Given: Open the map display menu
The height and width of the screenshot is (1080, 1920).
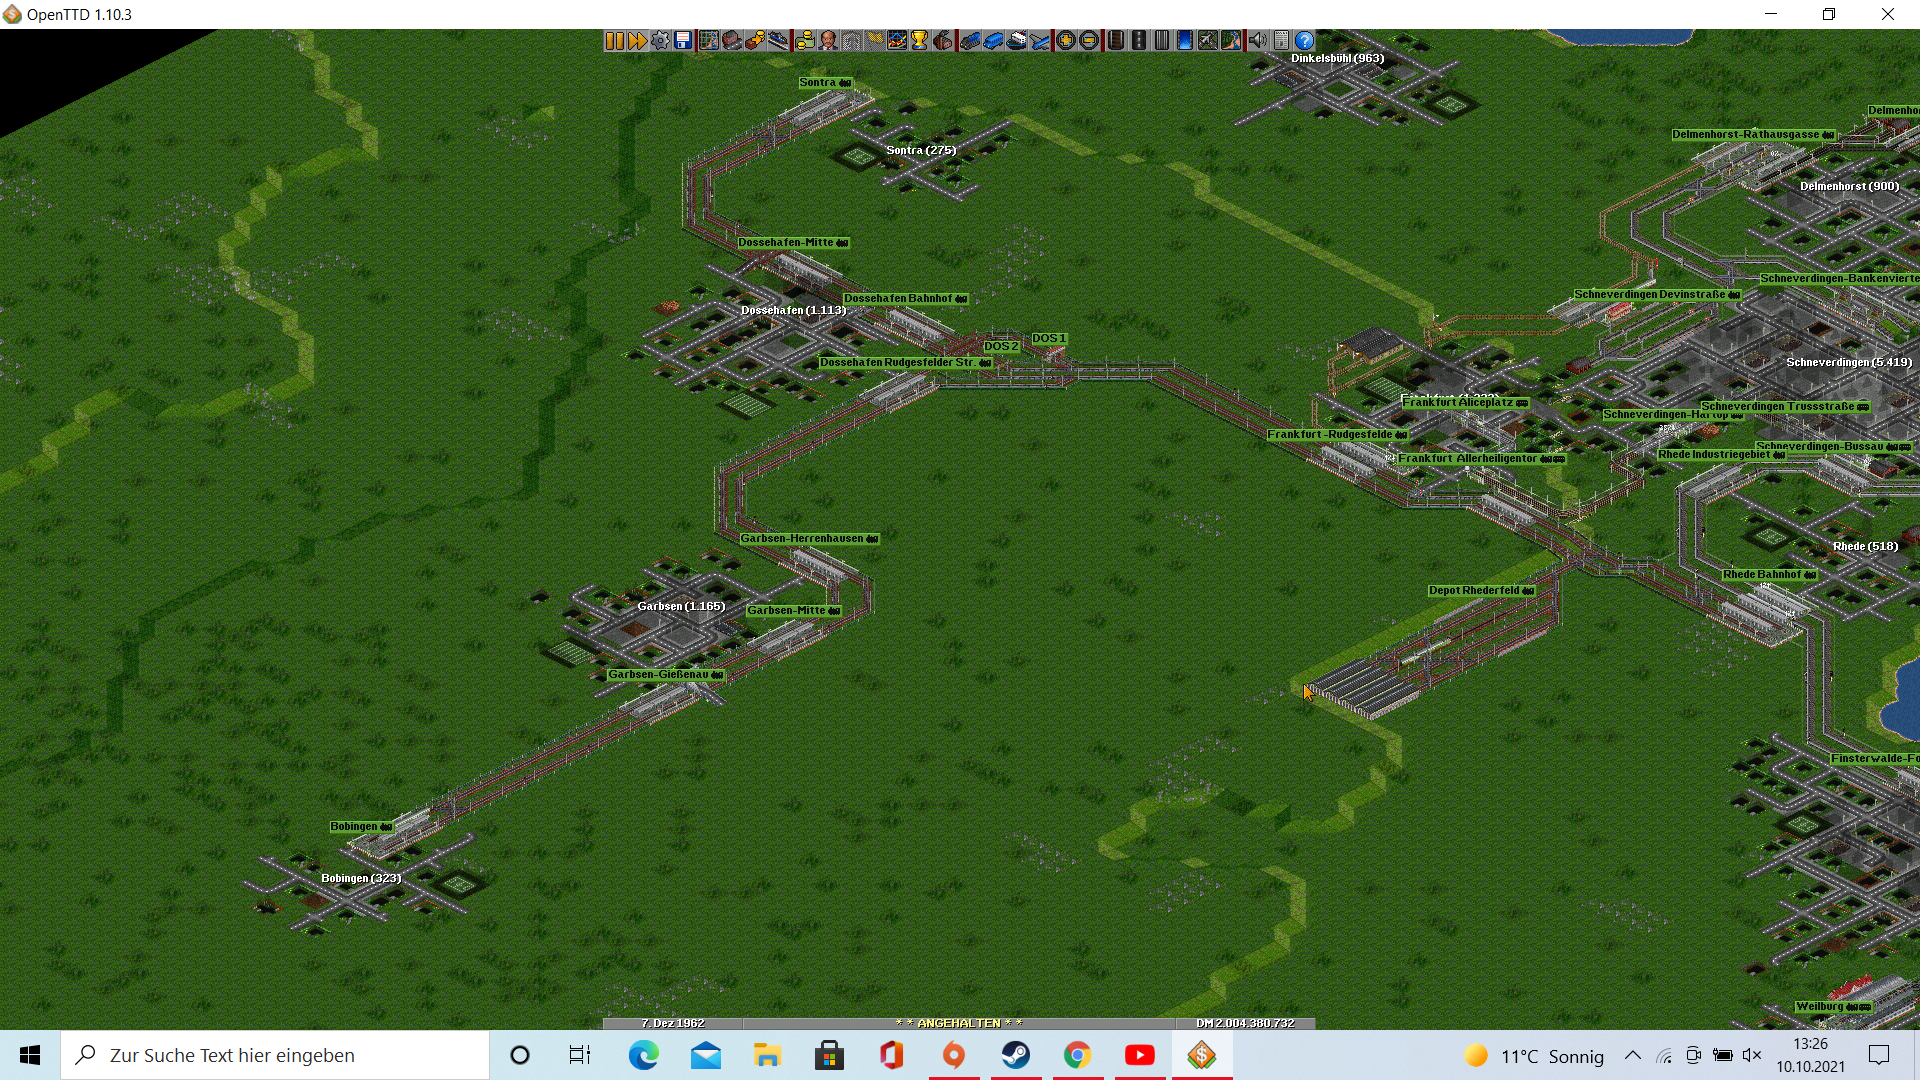Looking at the screenshot, I should coord(709,41).
